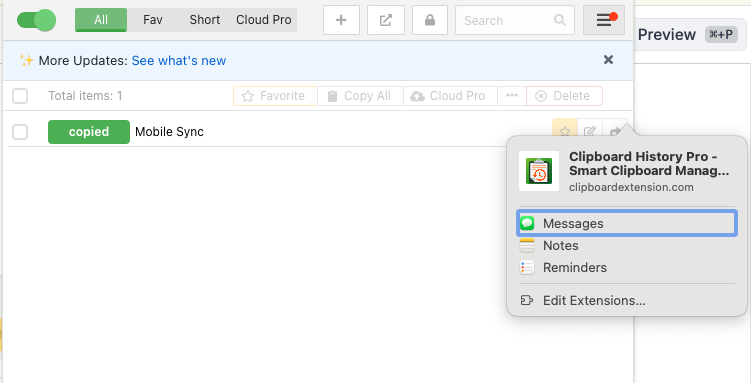
Task: Click the magnifier search icon
Action: tap(559, 20)
